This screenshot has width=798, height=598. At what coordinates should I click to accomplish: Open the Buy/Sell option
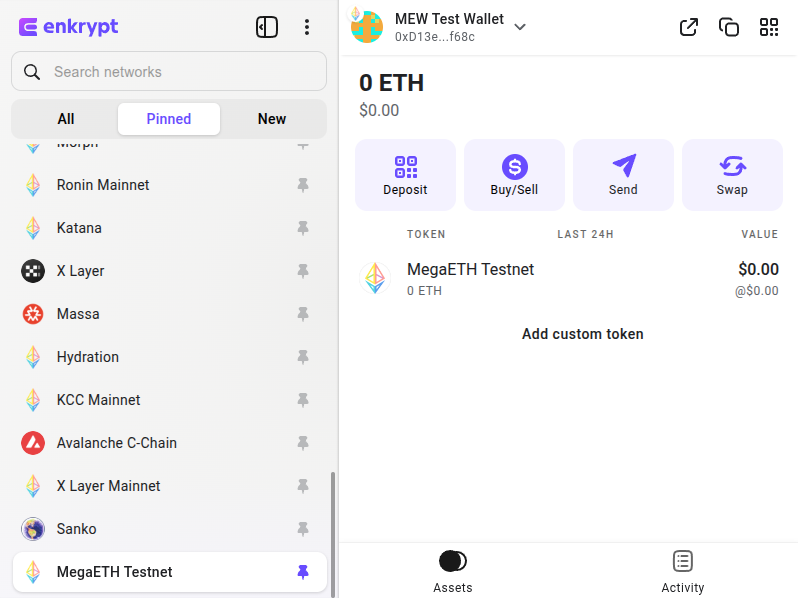click(514, 175)
